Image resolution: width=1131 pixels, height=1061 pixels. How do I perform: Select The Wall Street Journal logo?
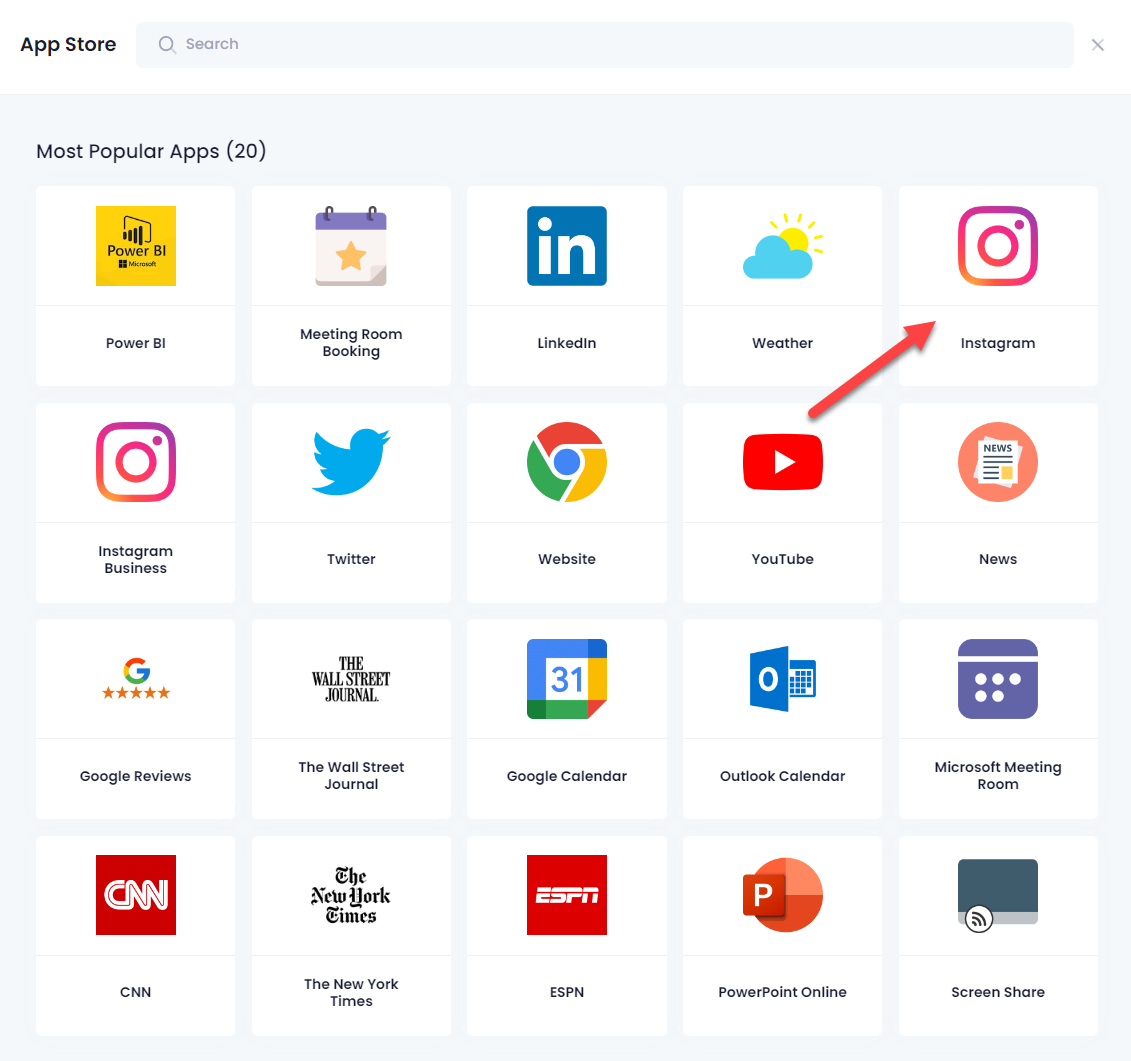(x=351, y=679)
